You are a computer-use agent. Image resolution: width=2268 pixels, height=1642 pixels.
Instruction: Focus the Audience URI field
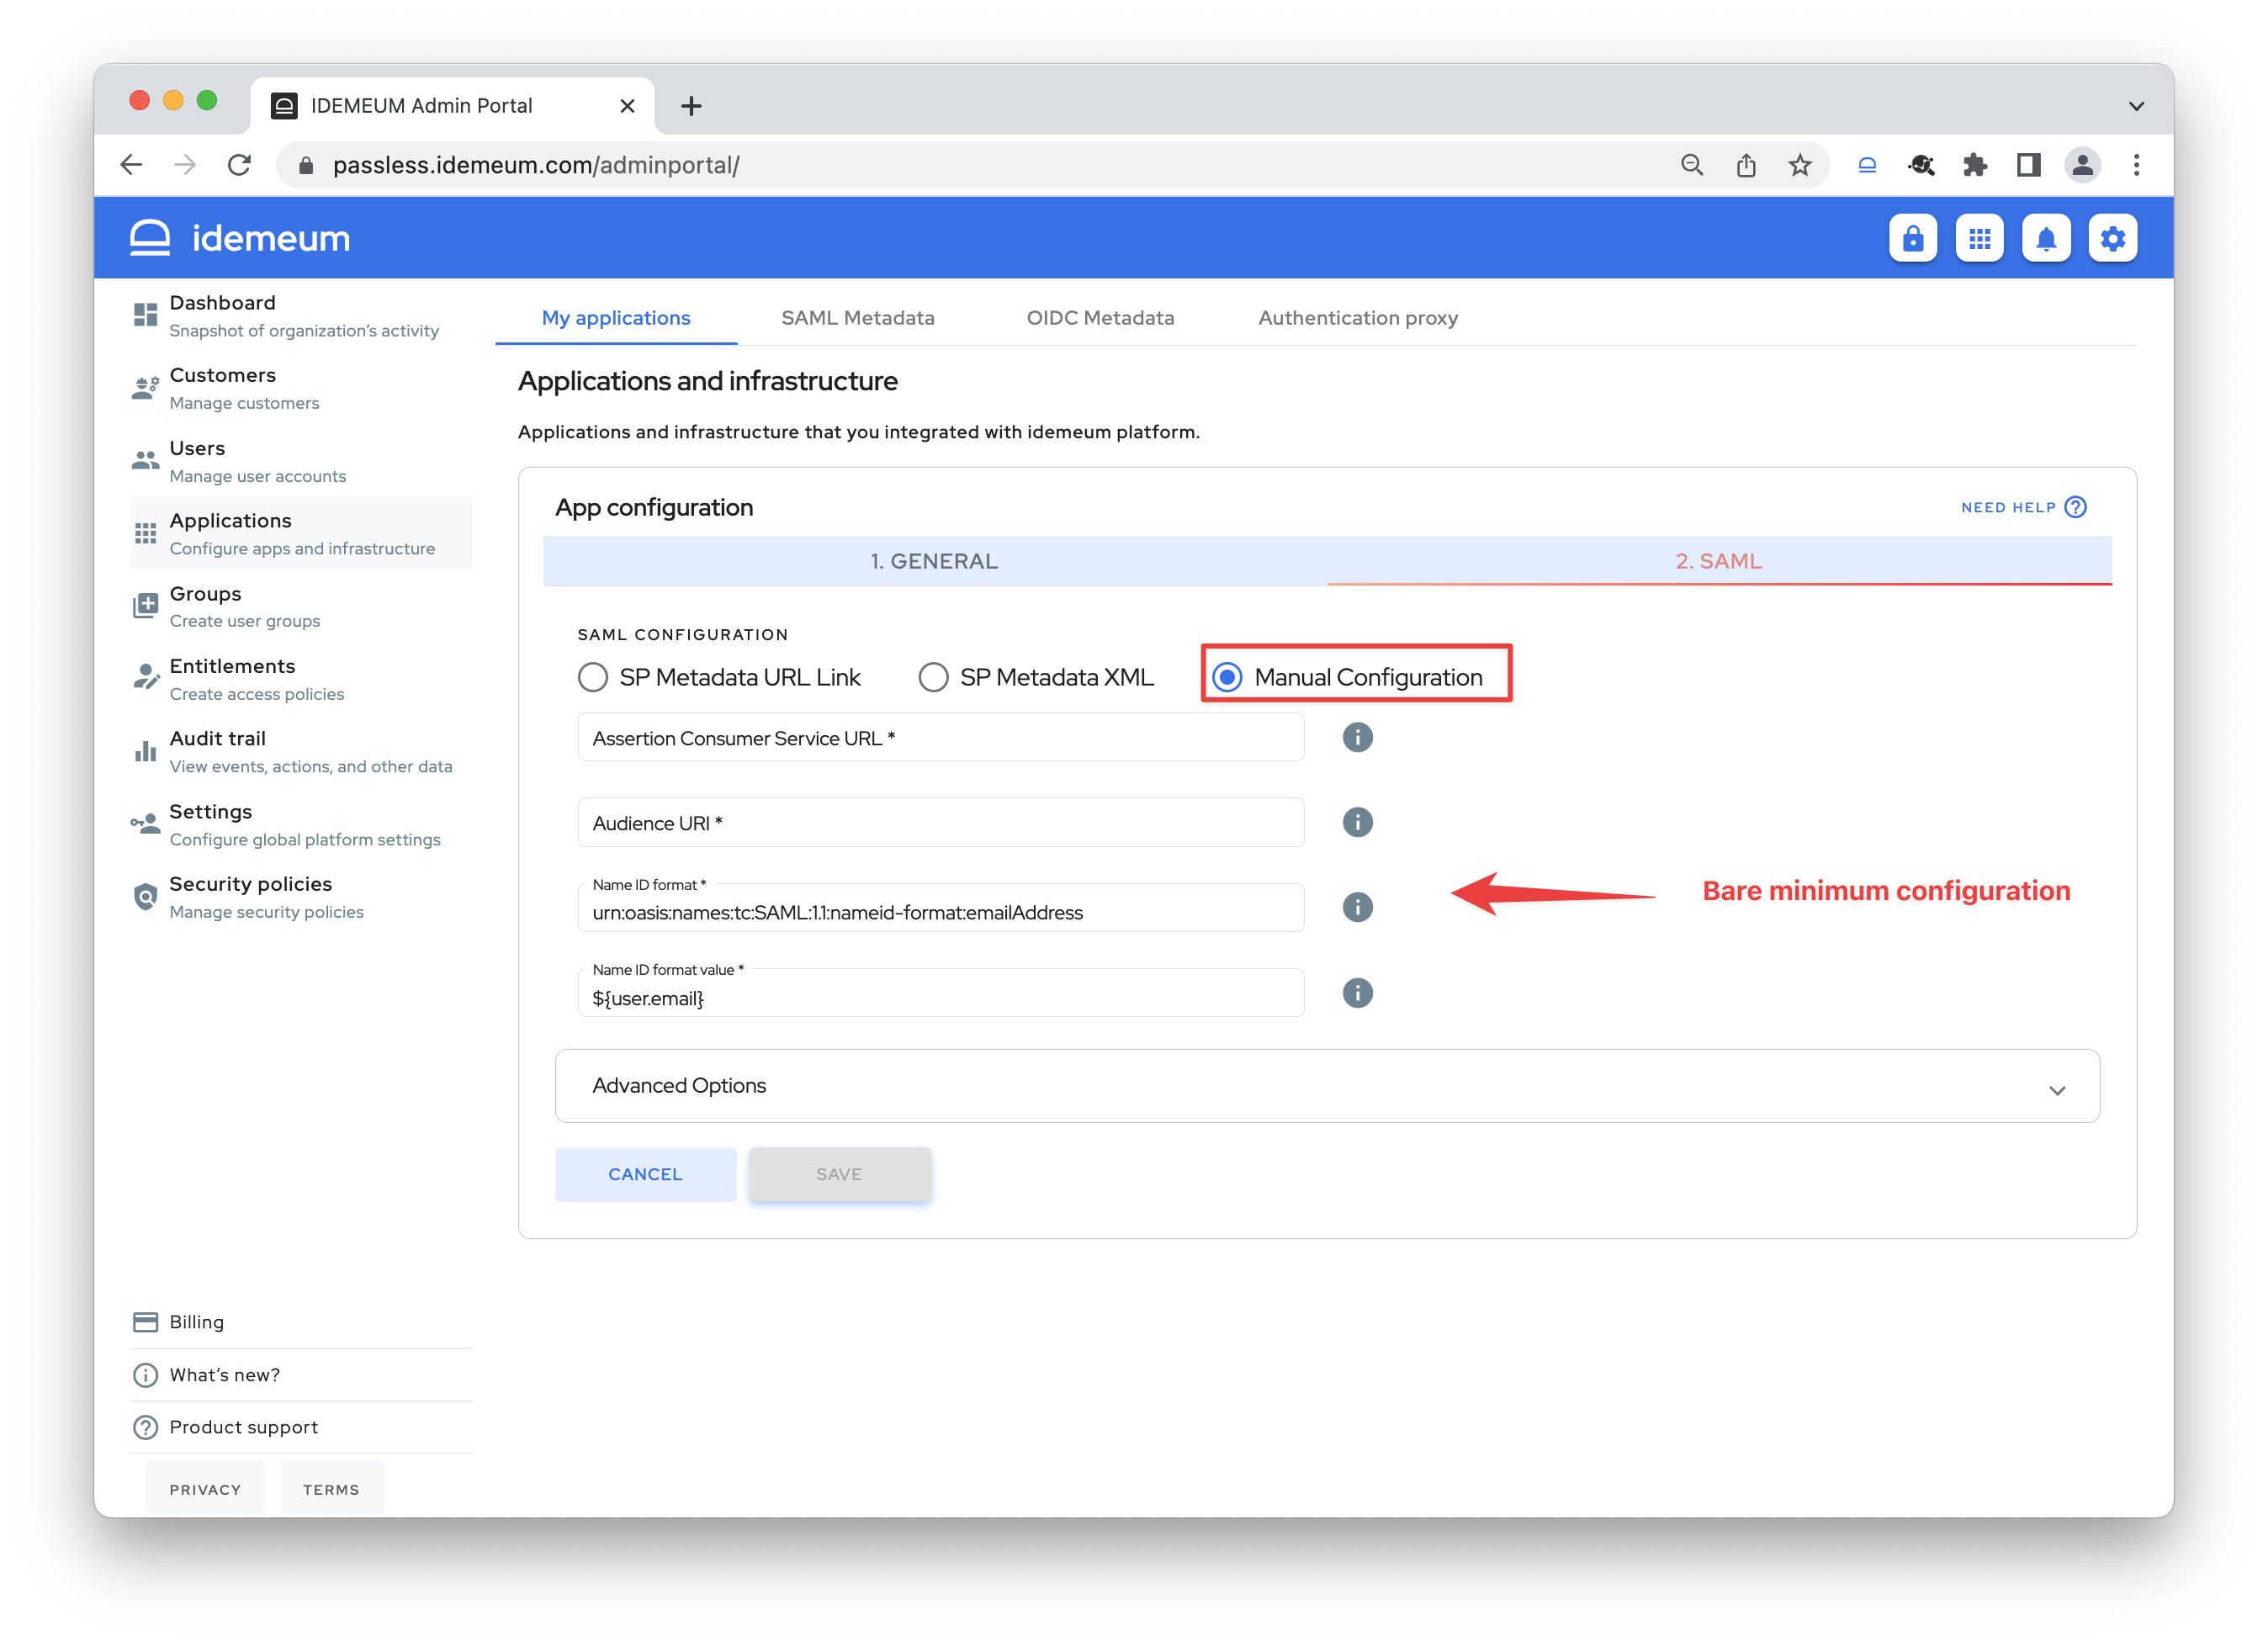tap(940, 822)
